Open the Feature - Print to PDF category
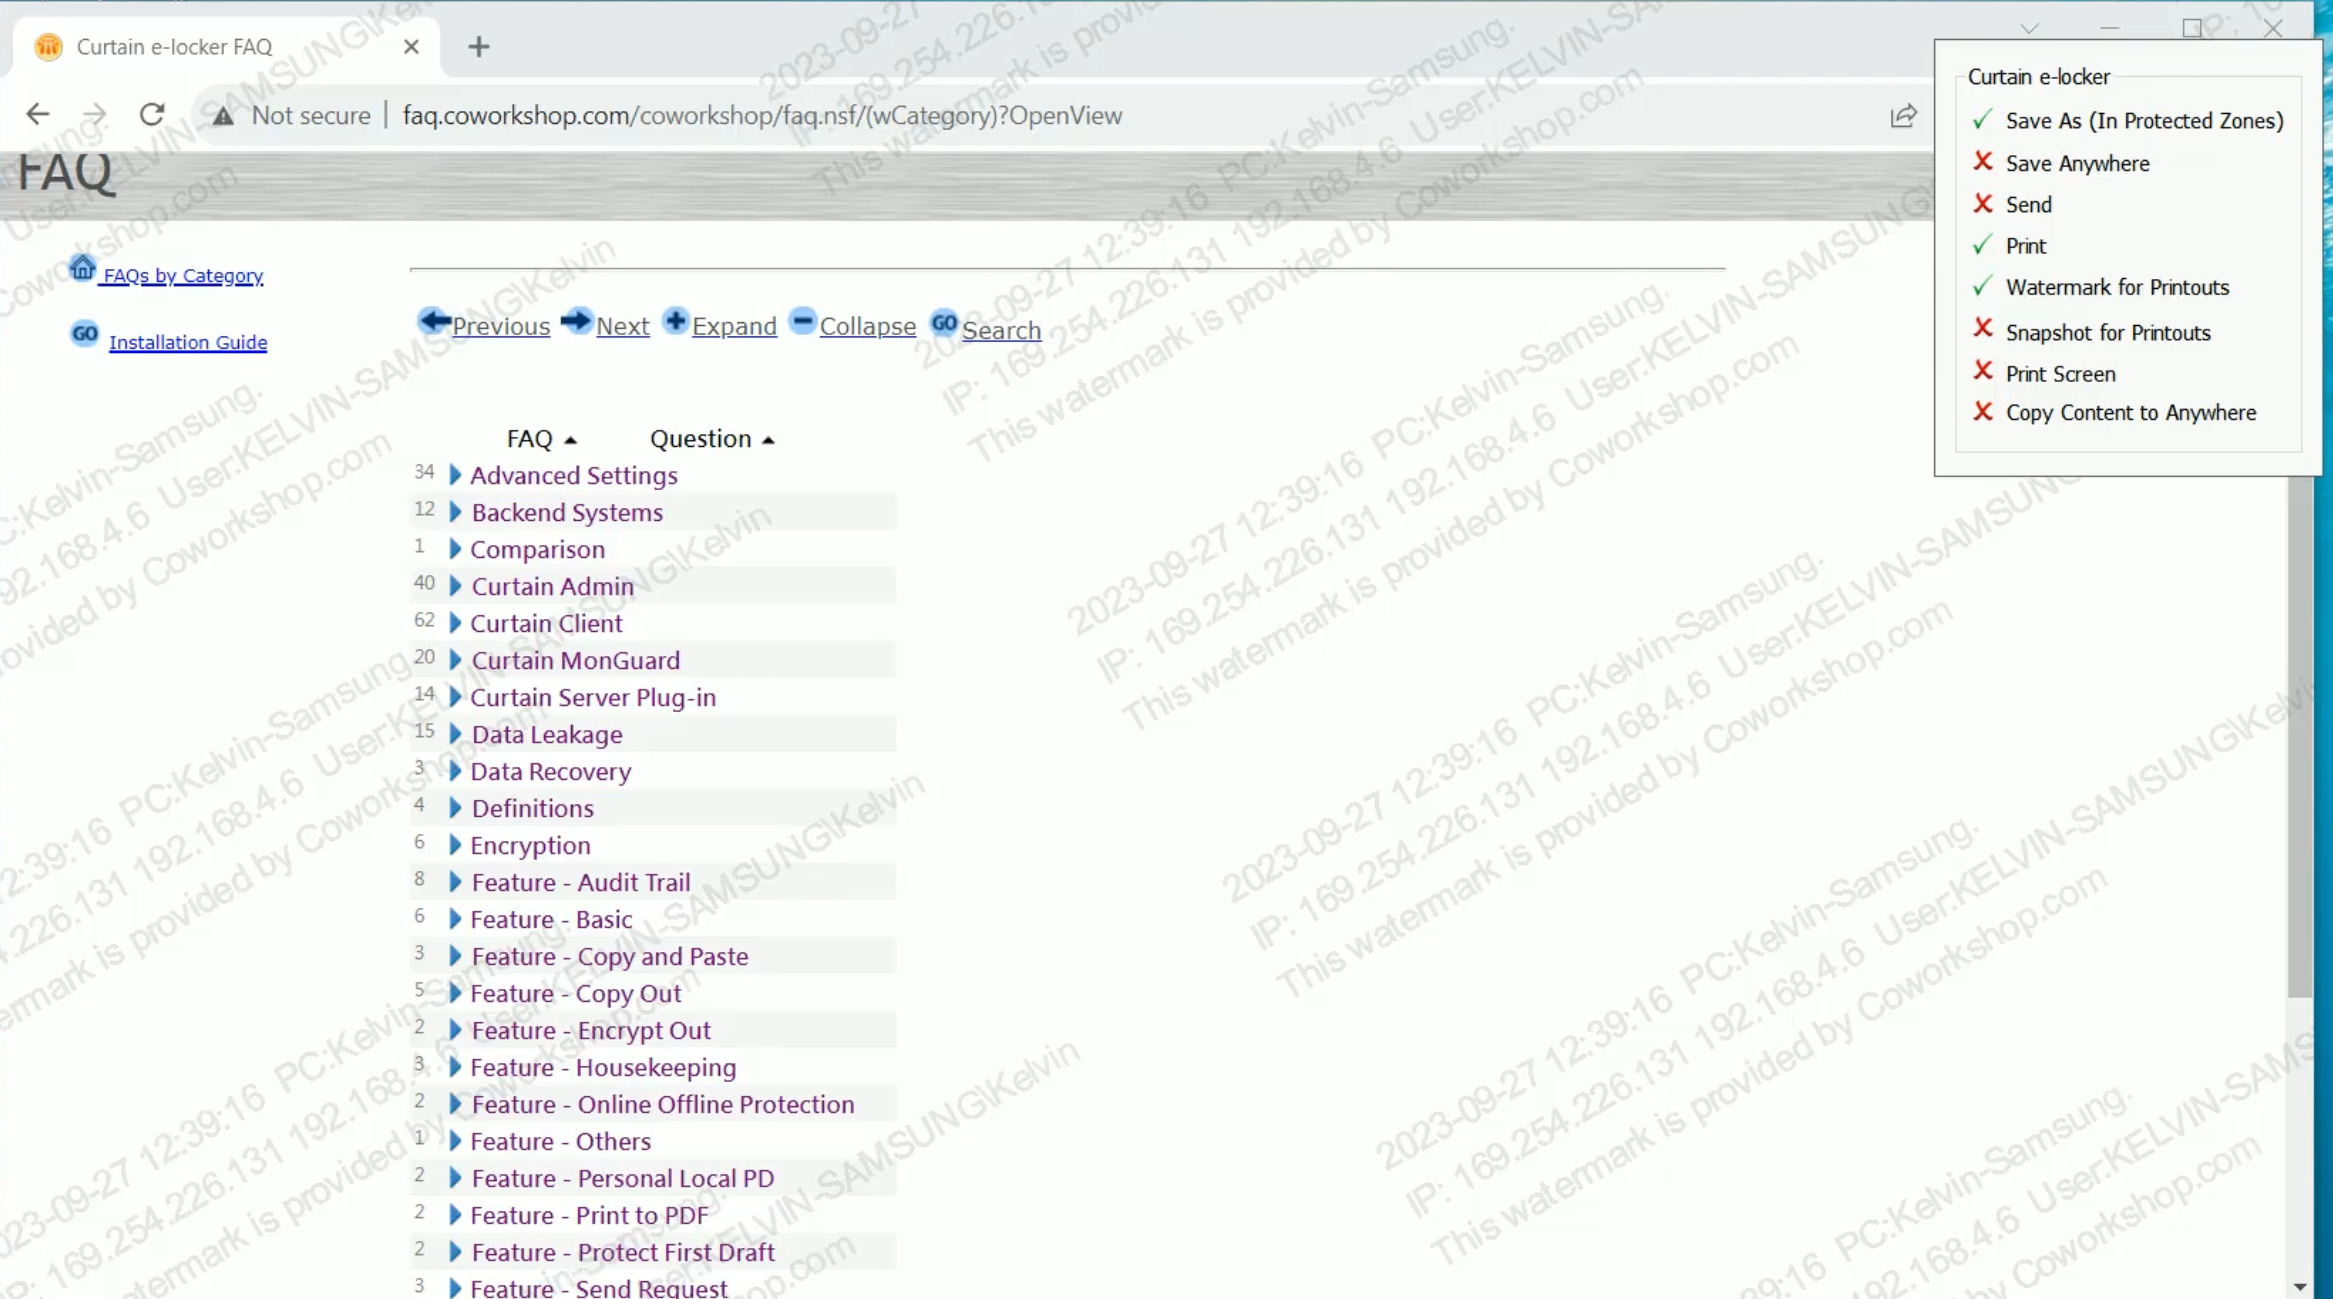The width and height of the screenshot is (2333, 1299). coord(589,1215)
